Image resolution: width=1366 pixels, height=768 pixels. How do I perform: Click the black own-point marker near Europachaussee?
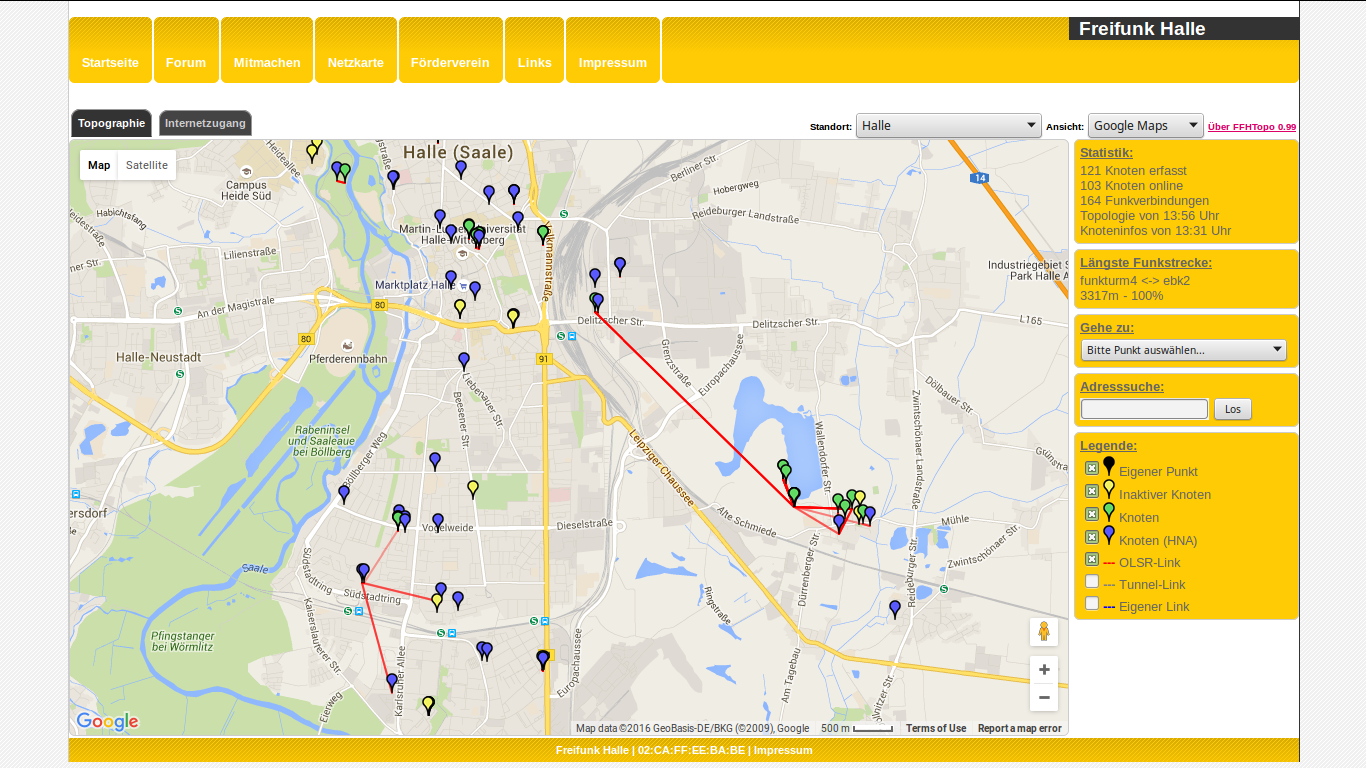543,659
